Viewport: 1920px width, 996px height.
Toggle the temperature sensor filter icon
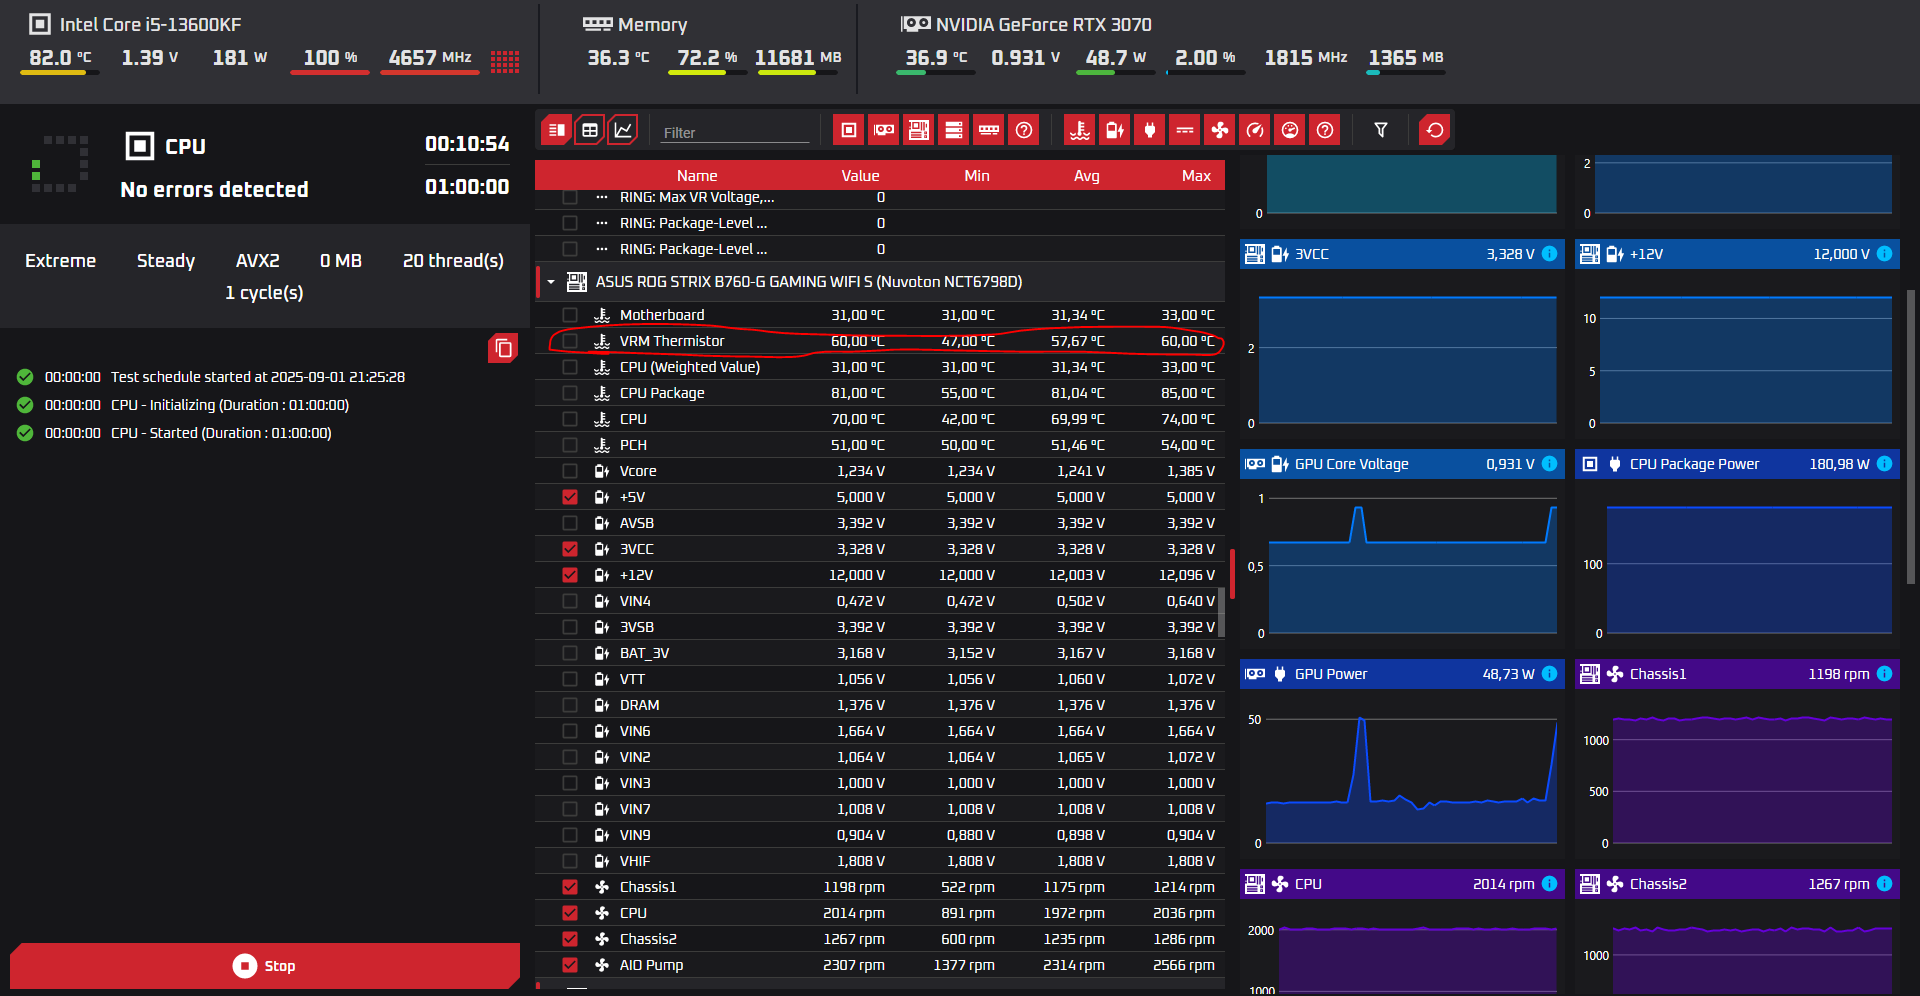pos(1080,130)
